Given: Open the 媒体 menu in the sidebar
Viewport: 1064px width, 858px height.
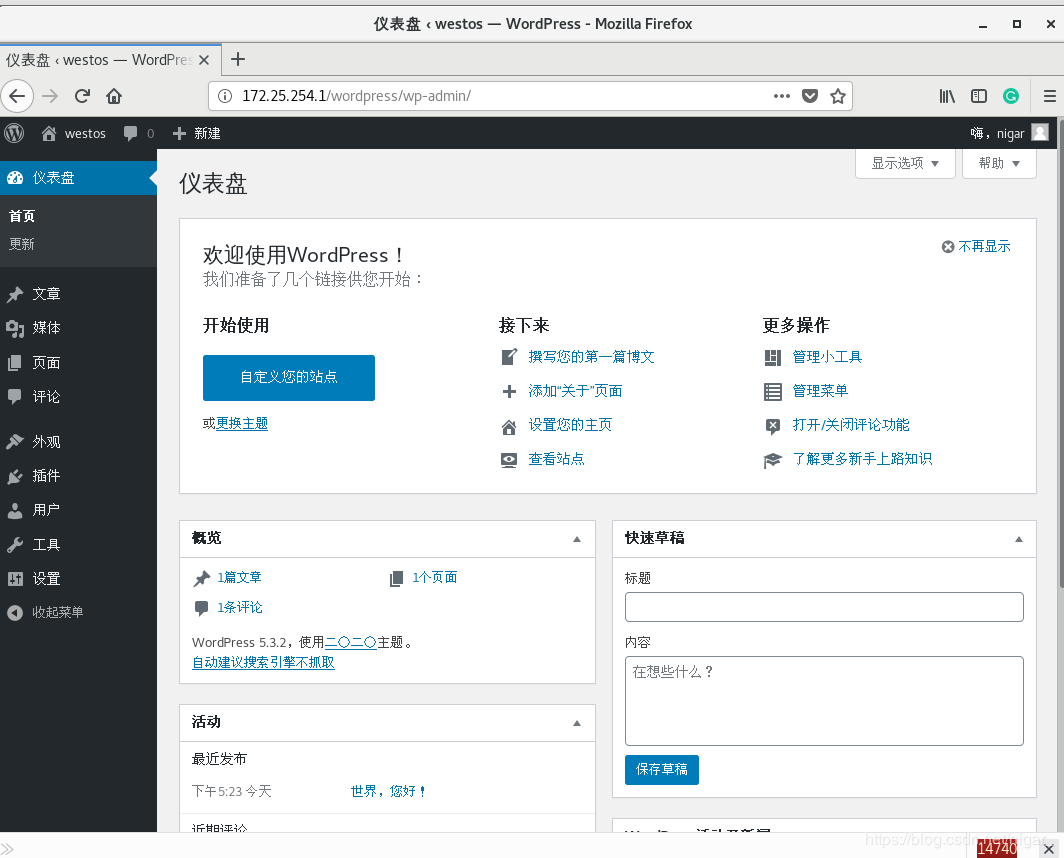Looking at the screenshot, I should click(x=78, y=328).
